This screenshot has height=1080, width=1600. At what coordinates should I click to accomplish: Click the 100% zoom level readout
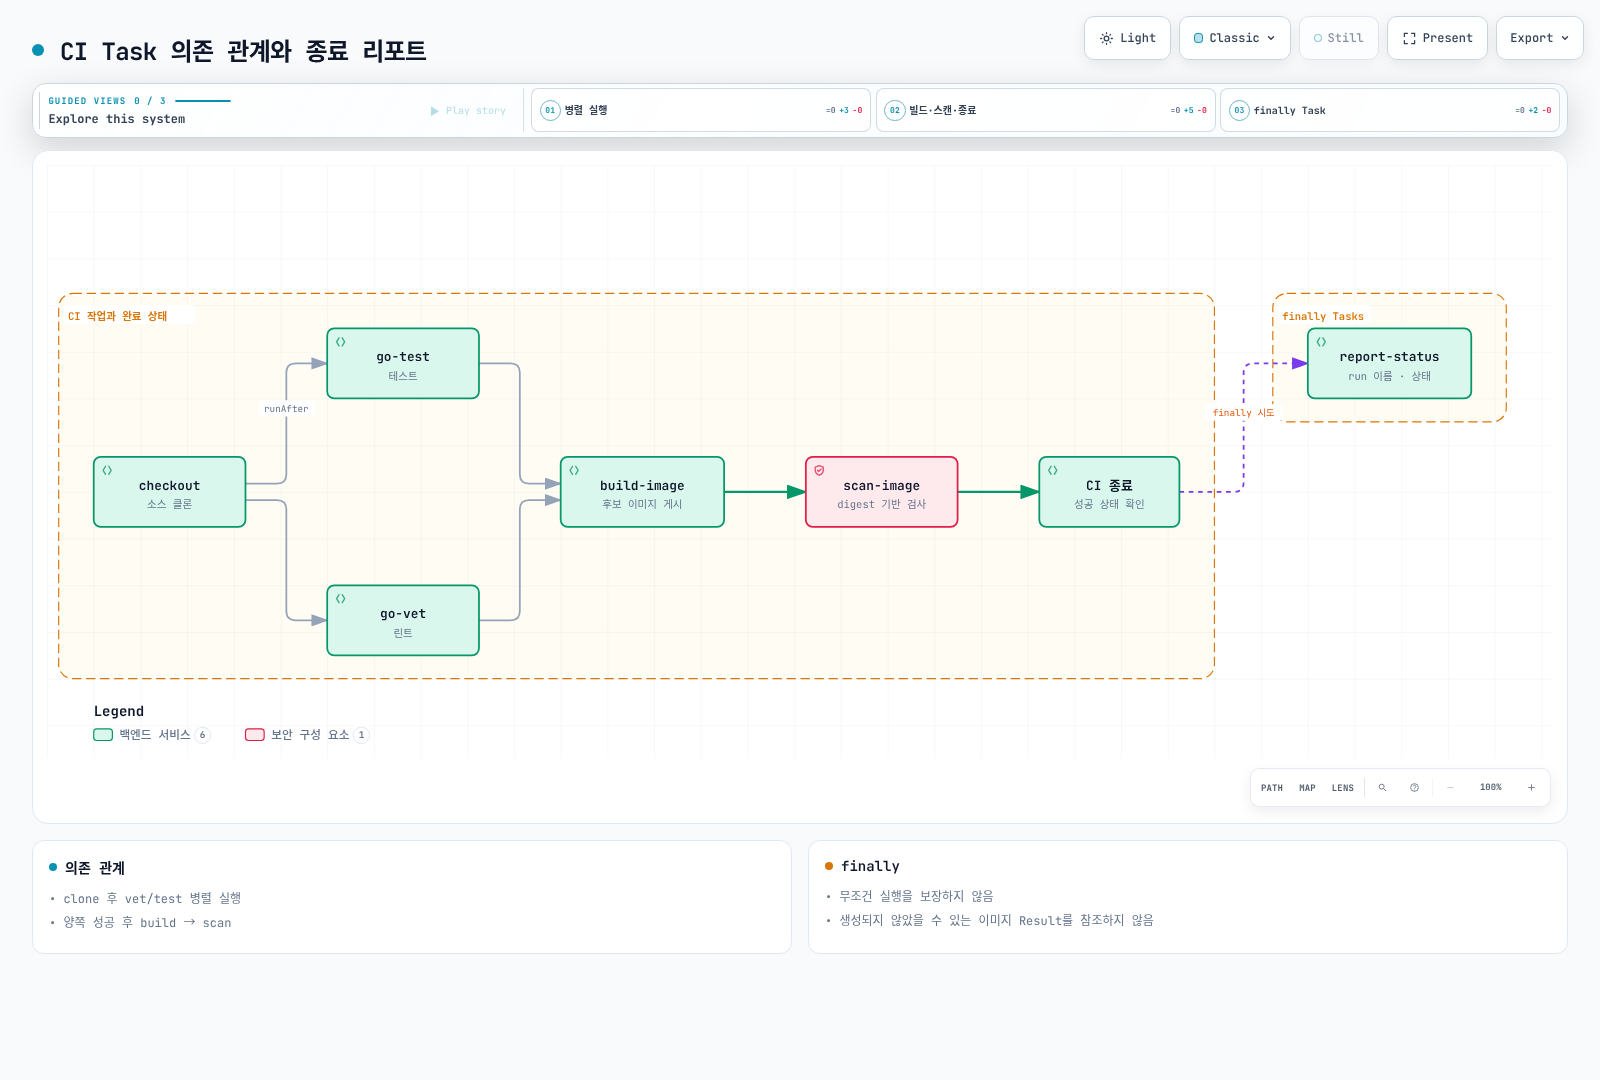1491,788
